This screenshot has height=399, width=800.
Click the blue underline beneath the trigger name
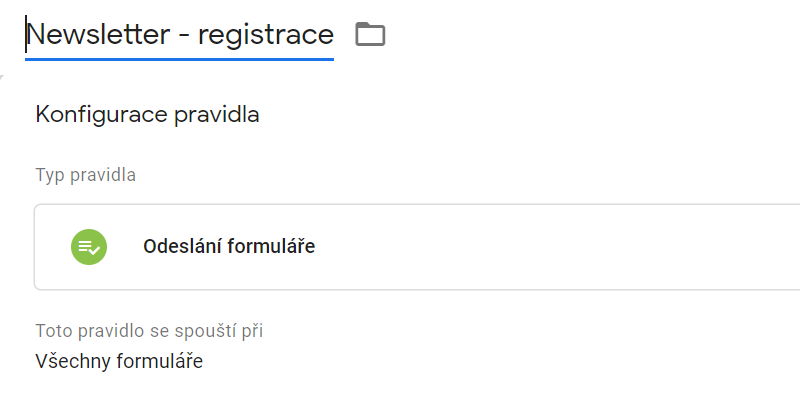click(x=180, y=59)
